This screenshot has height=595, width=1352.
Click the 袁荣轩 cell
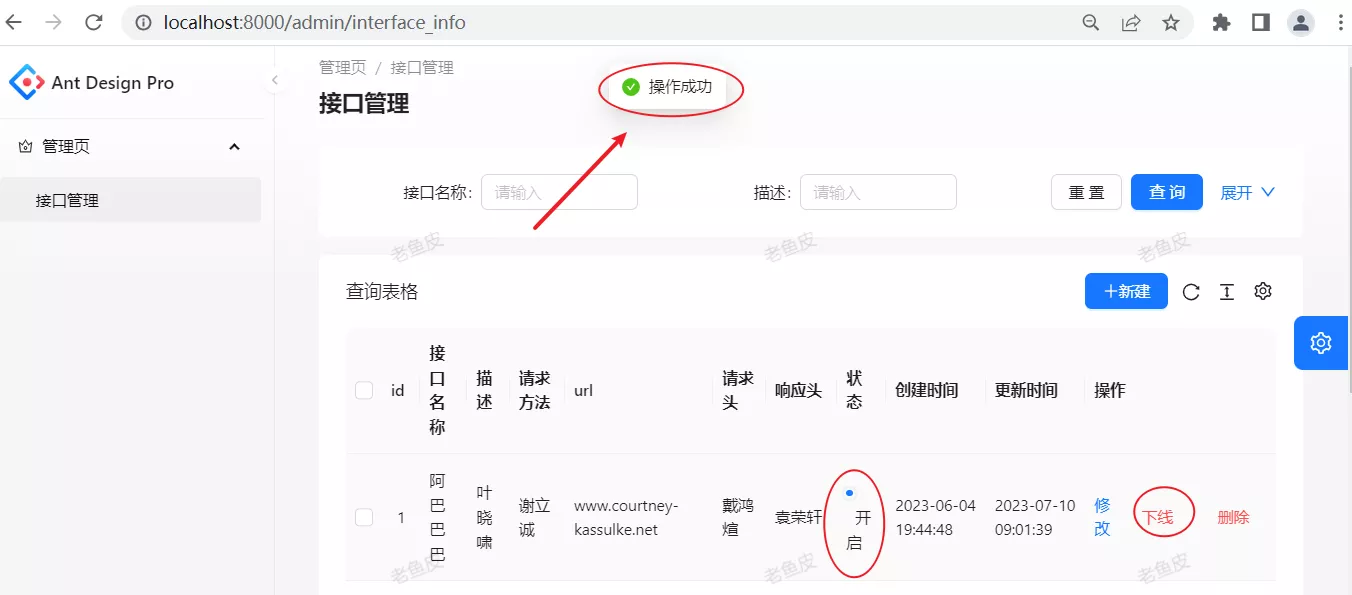[x=798, y=517]
